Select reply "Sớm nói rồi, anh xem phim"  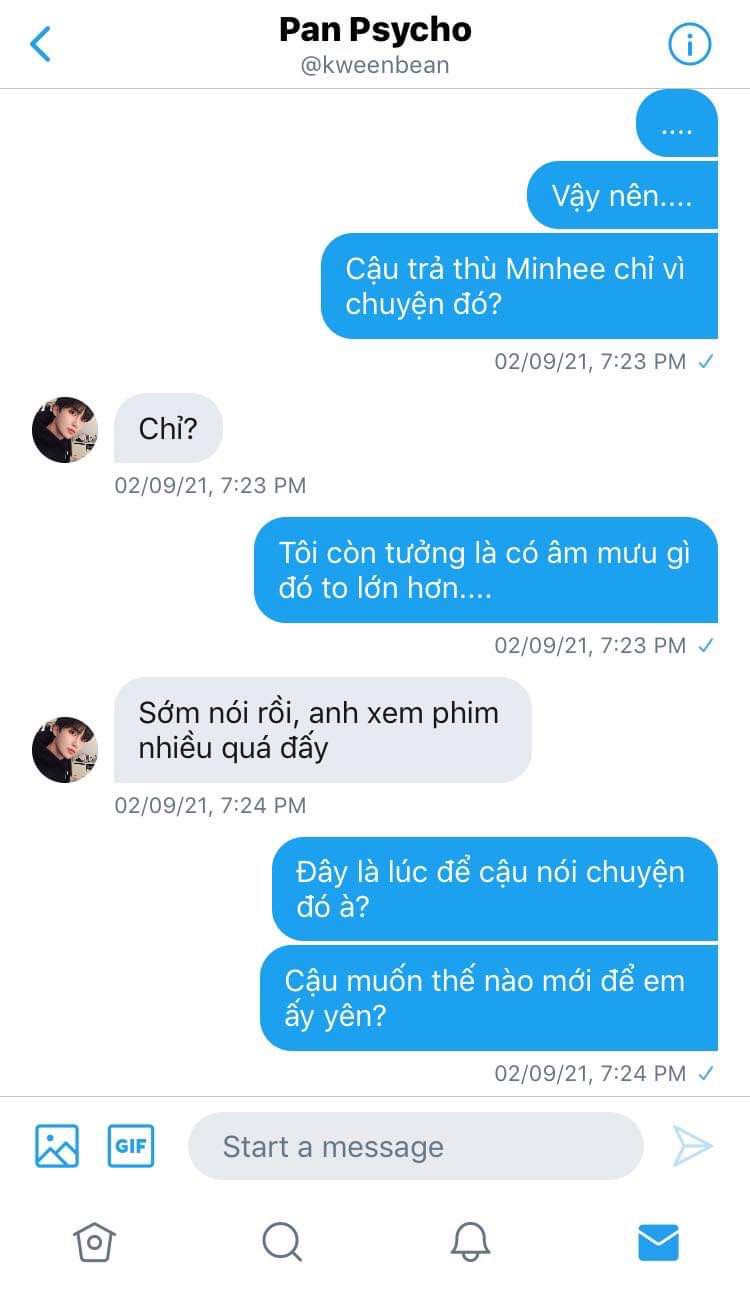[x=322, y=730]
